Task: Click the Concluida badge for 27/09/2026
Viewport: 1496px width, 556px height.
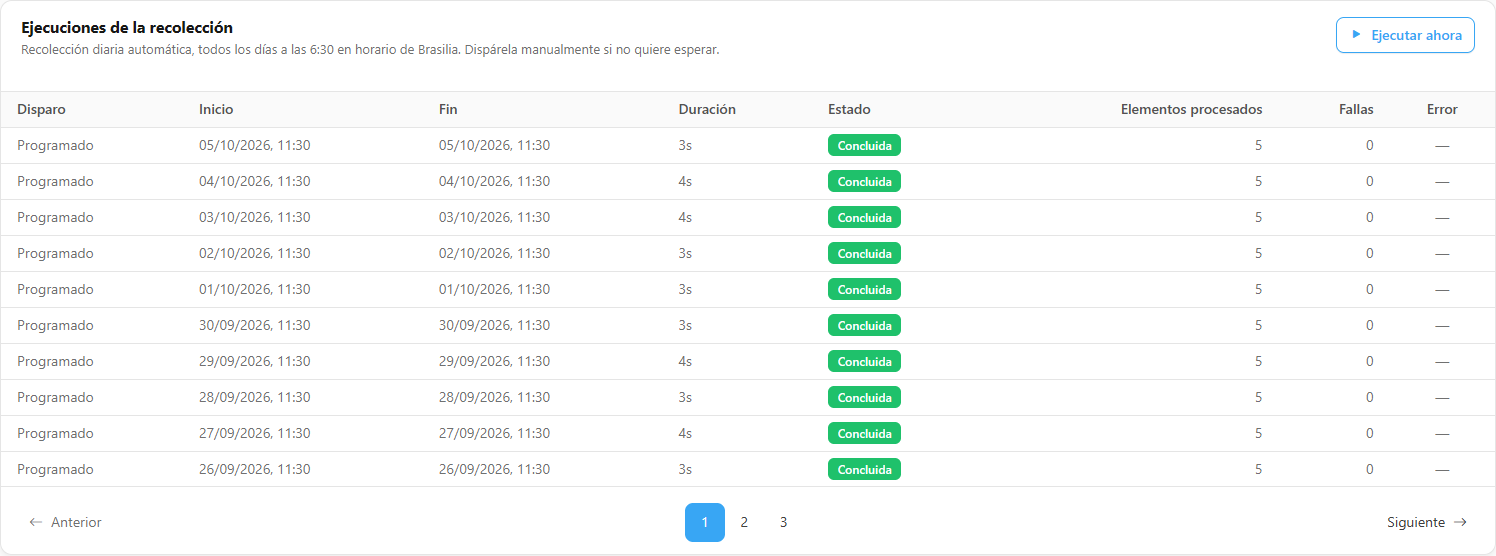Action: click(x=864, y=433)
